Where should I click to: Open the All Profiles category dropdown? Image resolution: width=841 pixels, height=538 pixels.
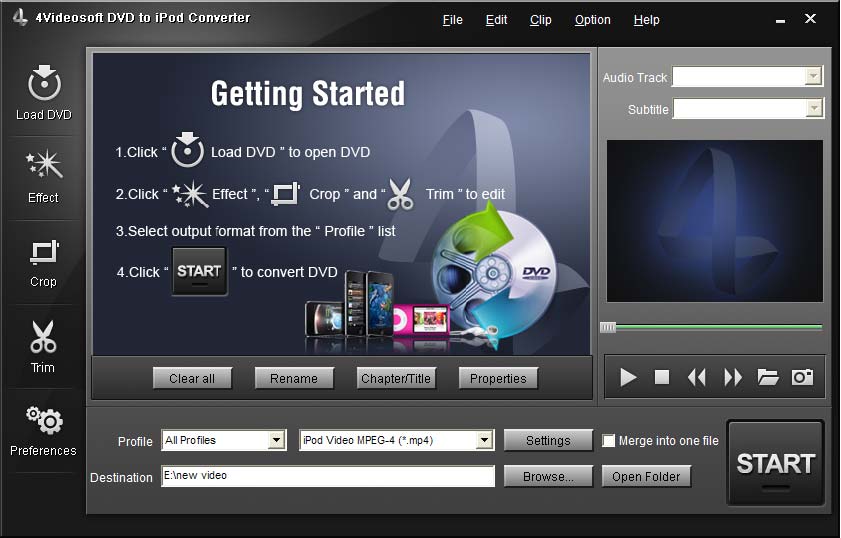tap(276, 440)
